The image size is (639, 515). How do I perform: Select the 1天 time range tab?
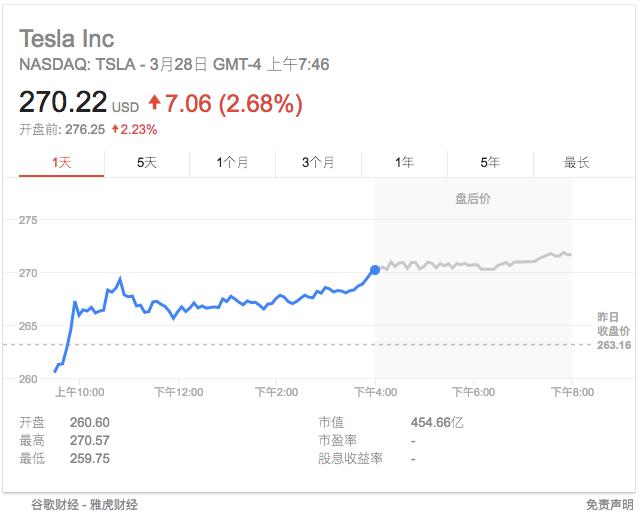[62, 163]
